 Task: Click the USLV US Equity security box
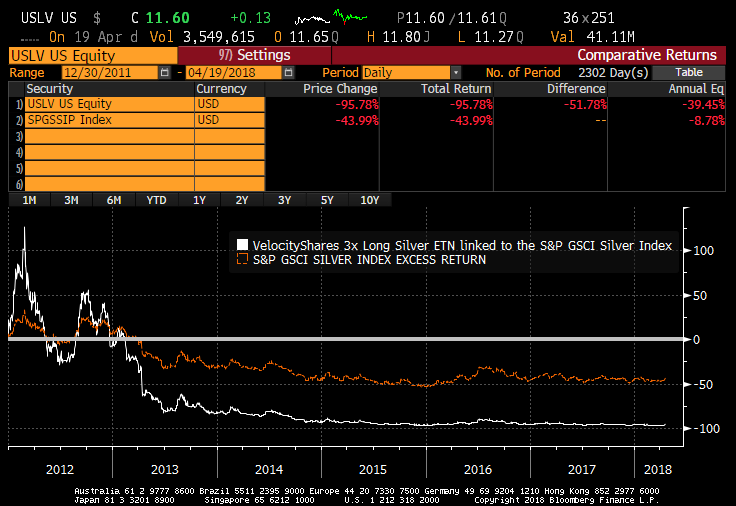click(93, 56)
